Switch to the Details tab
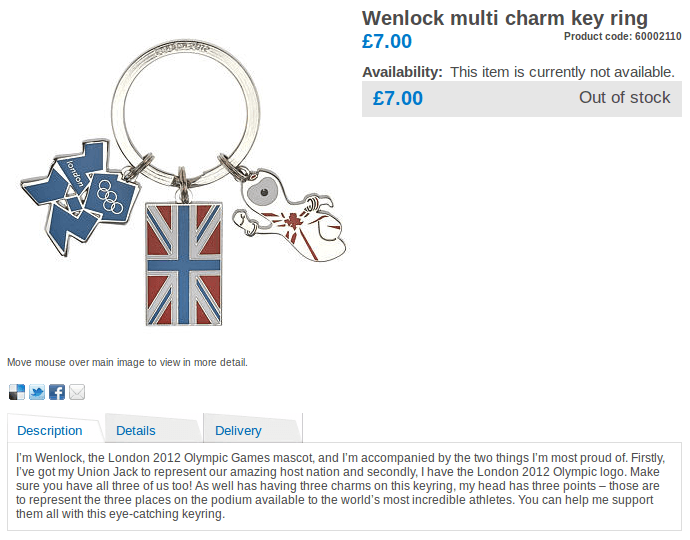 [136, 430]
